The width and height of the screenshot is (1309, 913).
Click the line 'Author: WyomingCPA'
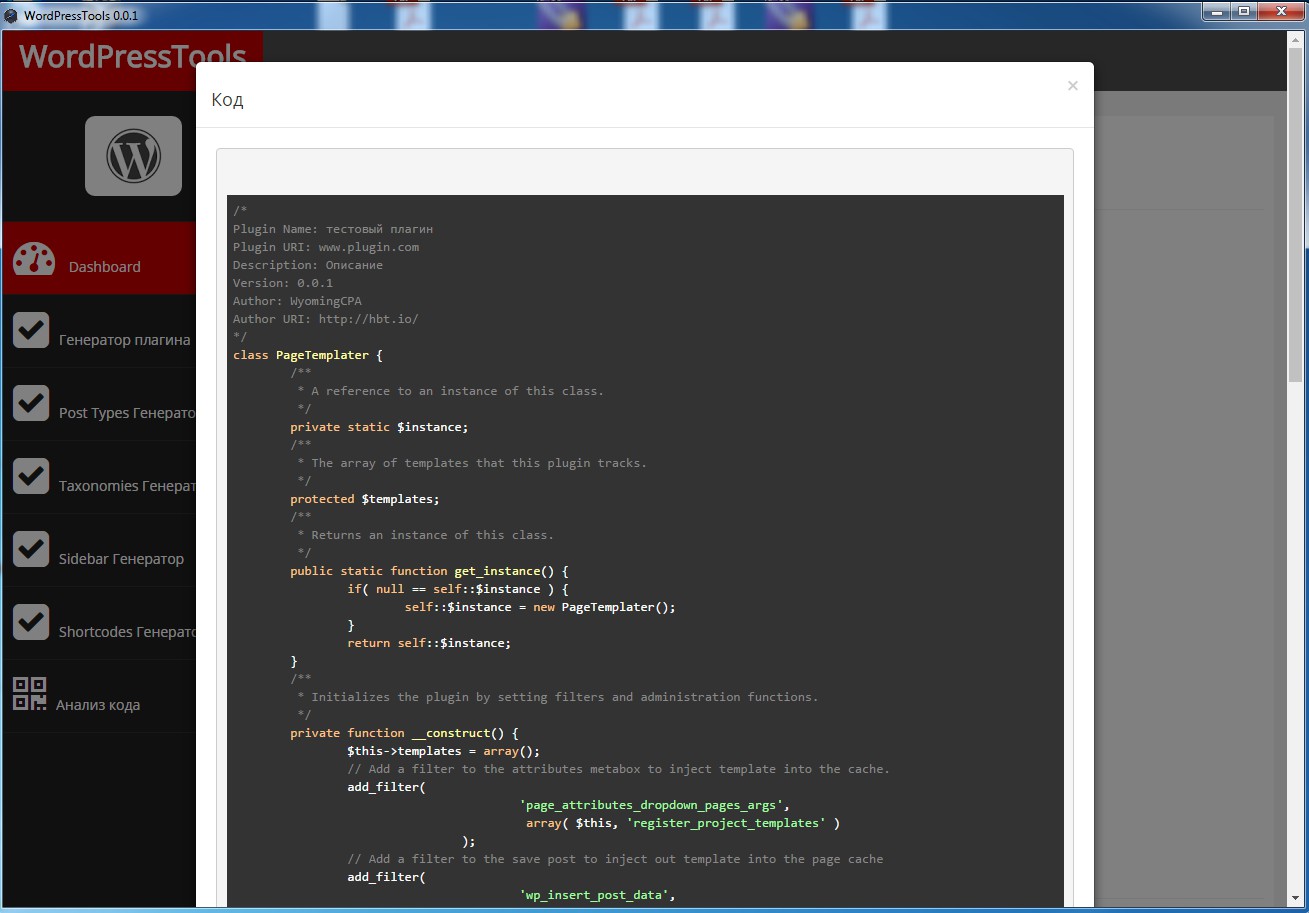pyautogui.click(x=297, y=301)
